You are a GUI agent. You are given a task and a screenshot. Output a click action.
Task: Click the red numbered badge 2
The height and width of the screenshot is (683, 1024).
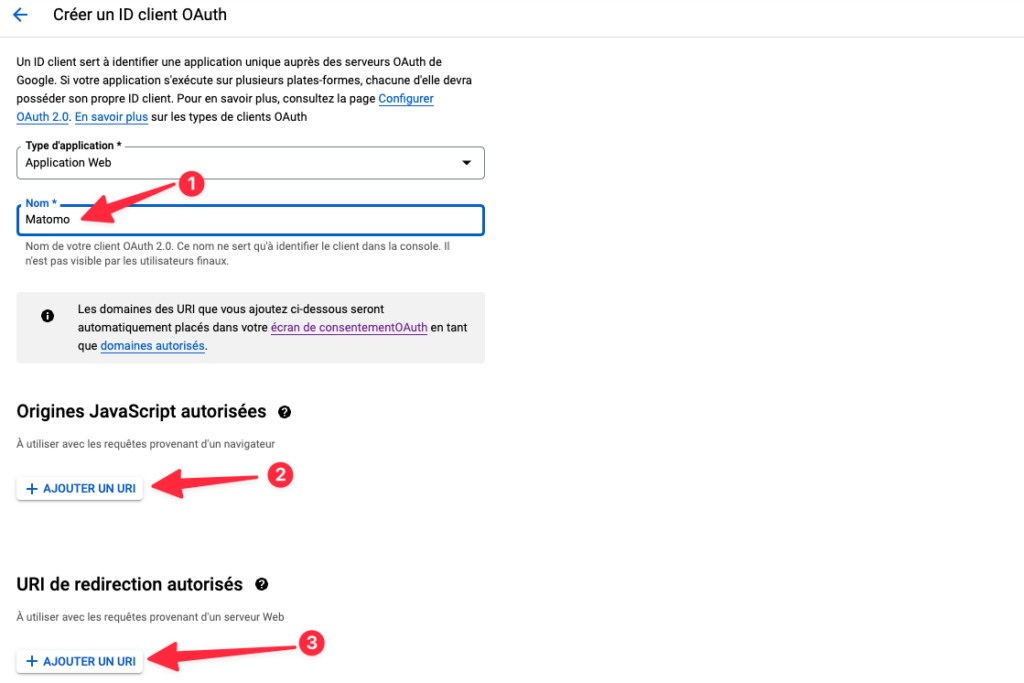(281, 475)
